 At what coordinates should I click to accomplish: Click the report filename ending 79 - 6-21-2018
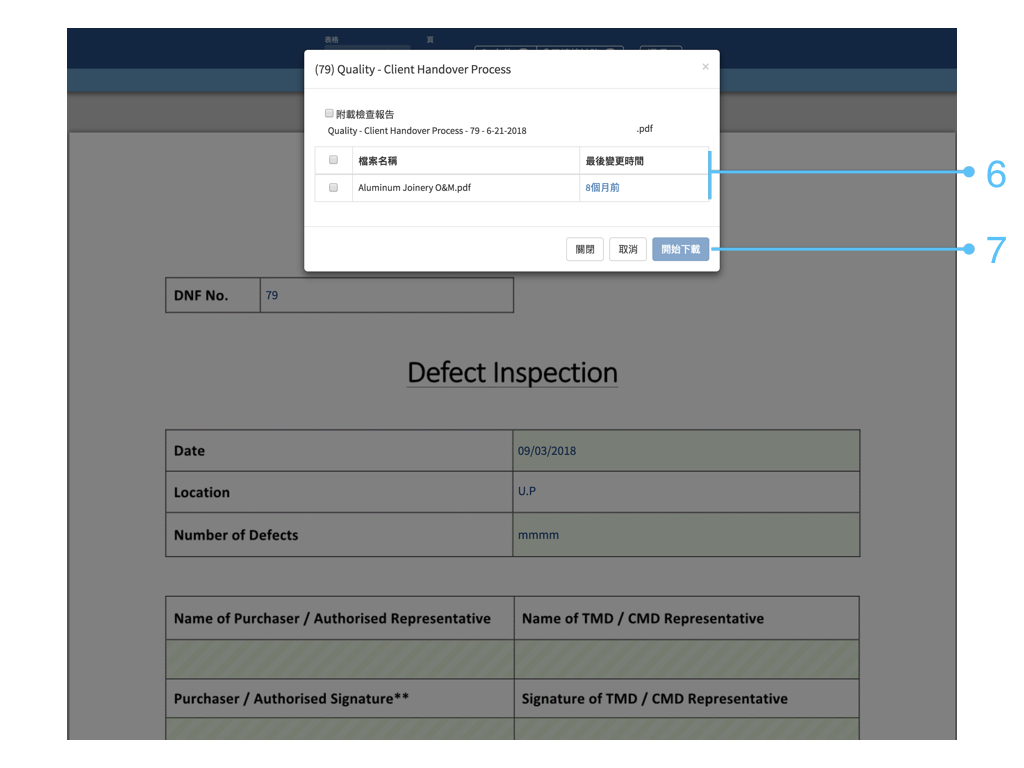click(426, 131)
